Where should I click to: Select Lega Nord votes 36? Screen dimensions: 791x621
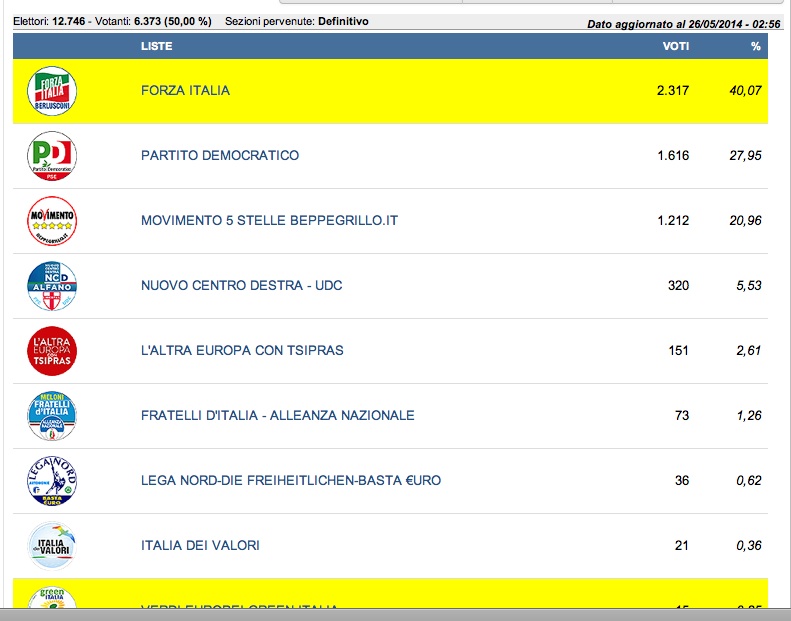[682, 481]
